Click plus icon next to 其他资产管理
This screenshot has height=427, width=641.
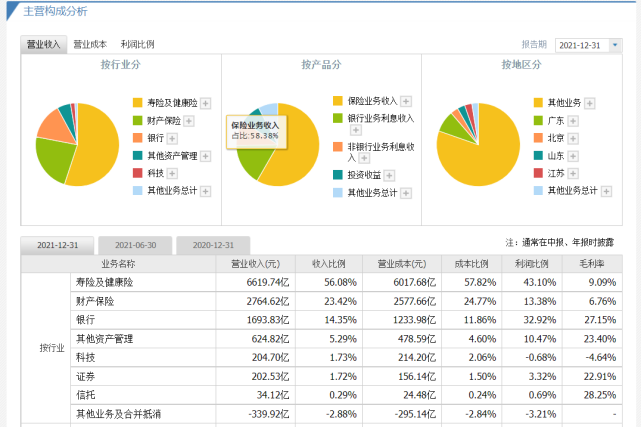point(206,156)
